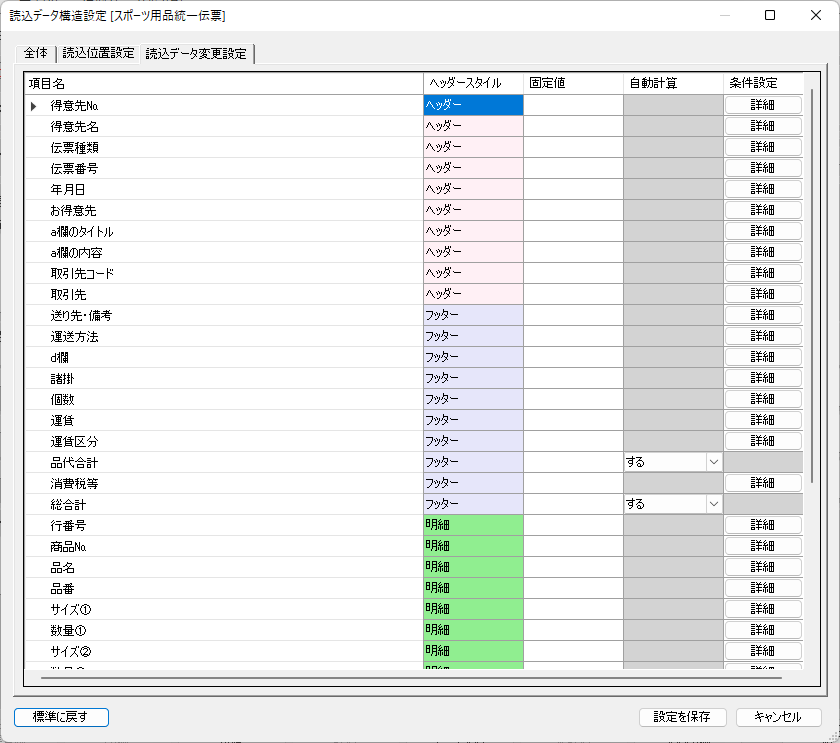Click the vertical scrollbar of the grid
Viewport: 840px width, 743px height.
[x=812, y=286]
